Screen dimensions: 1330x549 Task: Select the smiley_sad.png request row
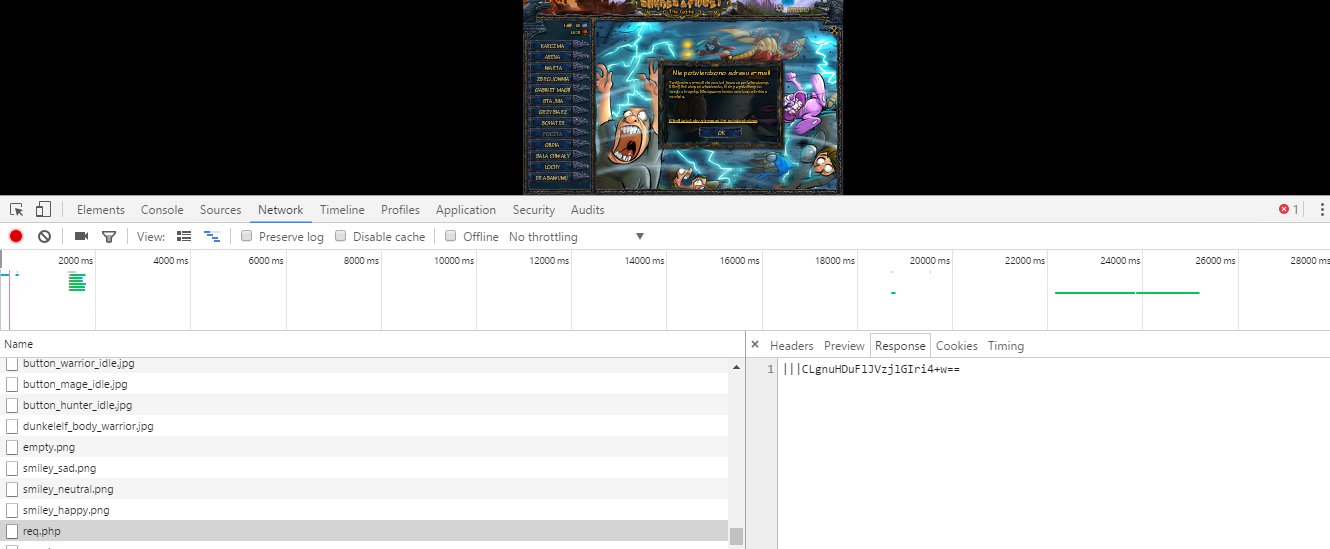point(365,468)
